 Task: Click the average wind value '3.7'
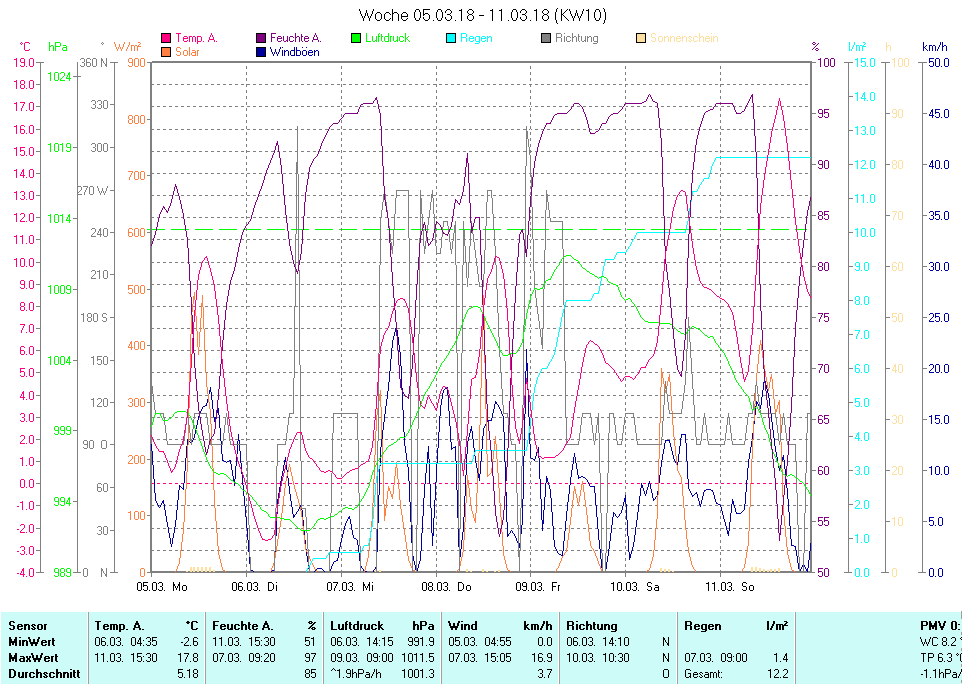click(544, 674)
